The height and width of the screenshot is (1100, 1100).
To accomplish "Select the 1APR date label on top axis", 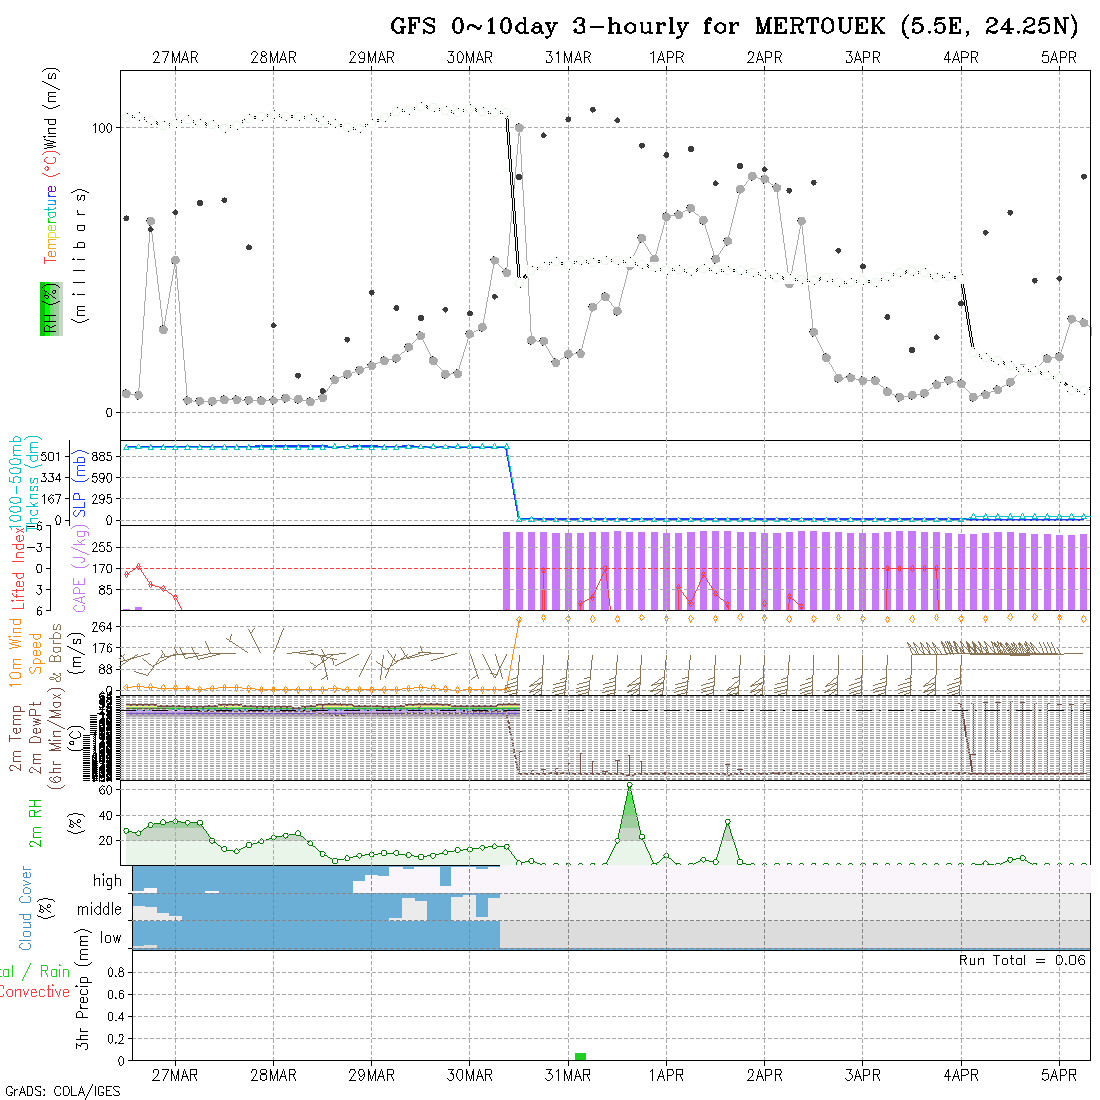I will 666,58.
